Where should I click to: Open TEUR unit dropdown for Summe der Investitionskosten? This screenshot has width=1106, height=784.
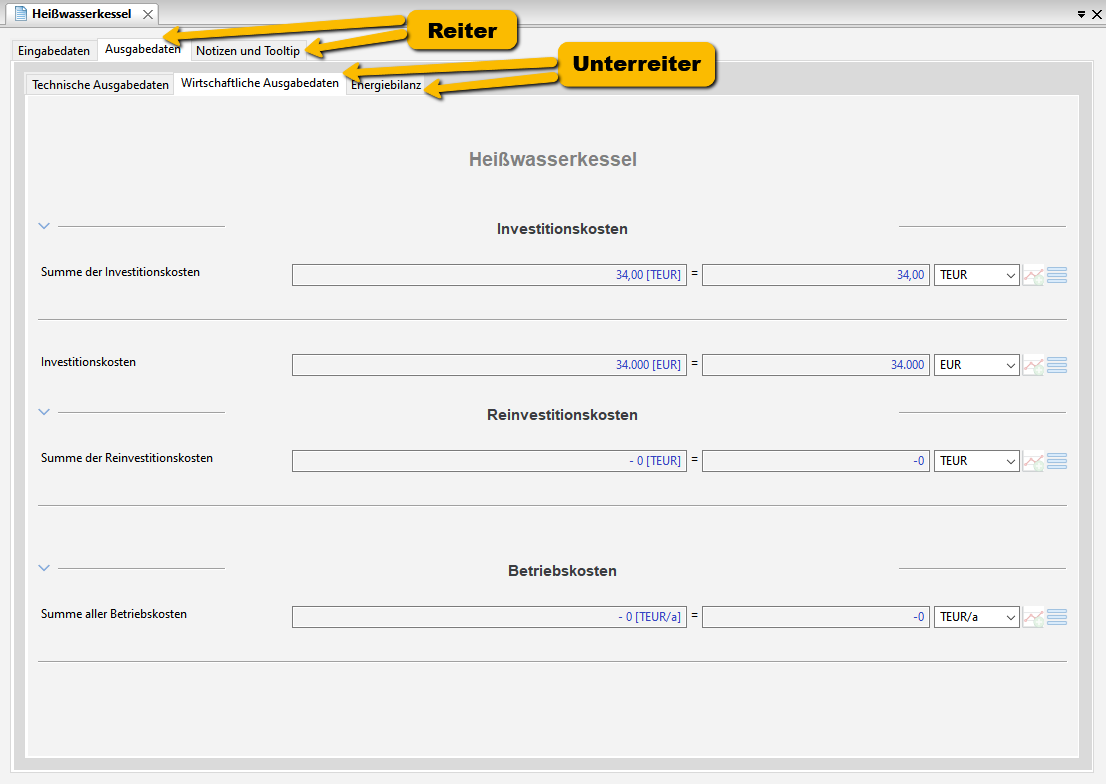pos(977,275)
